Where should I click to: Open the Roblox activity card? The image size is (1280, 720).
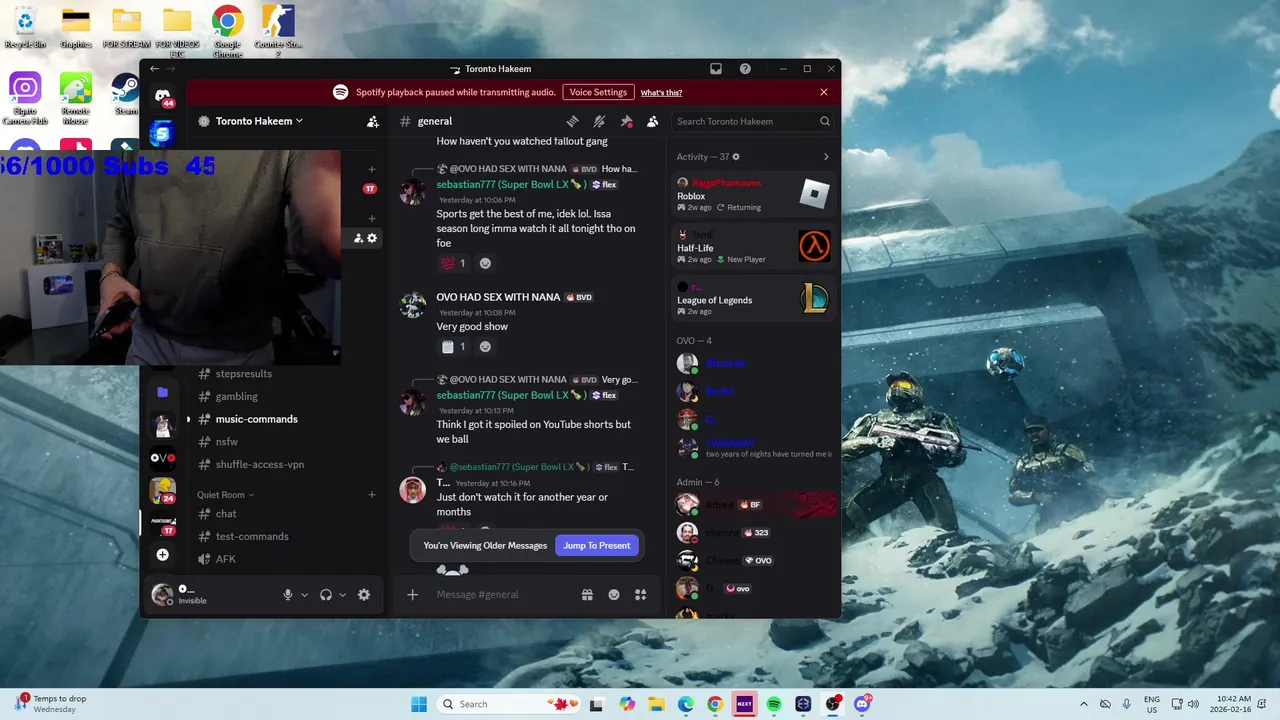[x=754, y=195]
